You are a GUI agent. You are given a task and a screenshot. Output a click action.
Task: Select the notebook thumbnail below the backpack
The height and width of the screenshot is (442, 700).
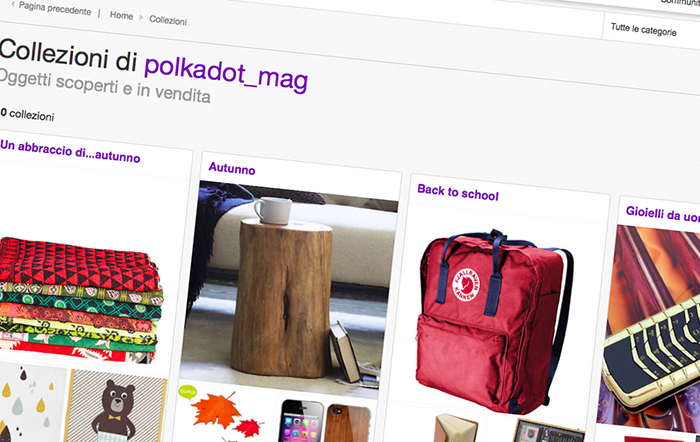tap(454, 428)
